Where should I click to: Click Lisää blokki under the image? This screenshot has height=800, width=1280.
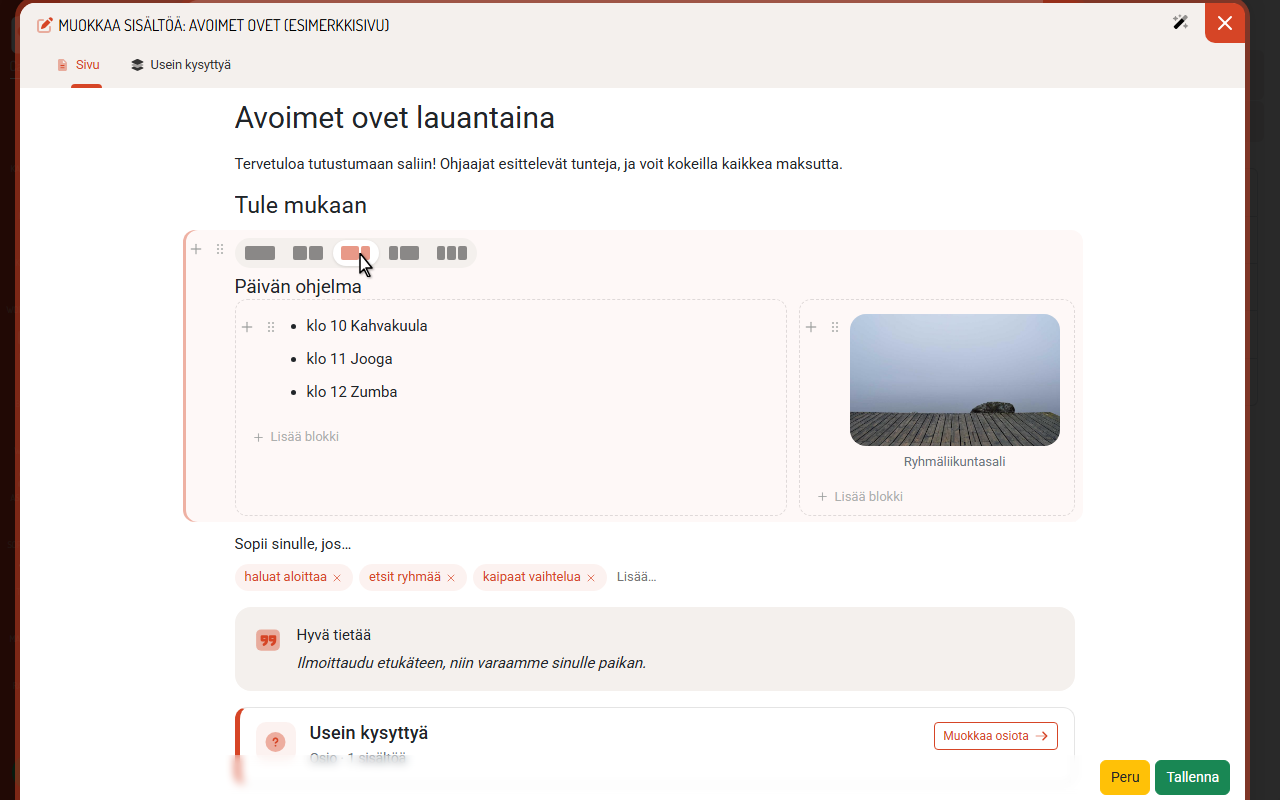coord(860,497)
